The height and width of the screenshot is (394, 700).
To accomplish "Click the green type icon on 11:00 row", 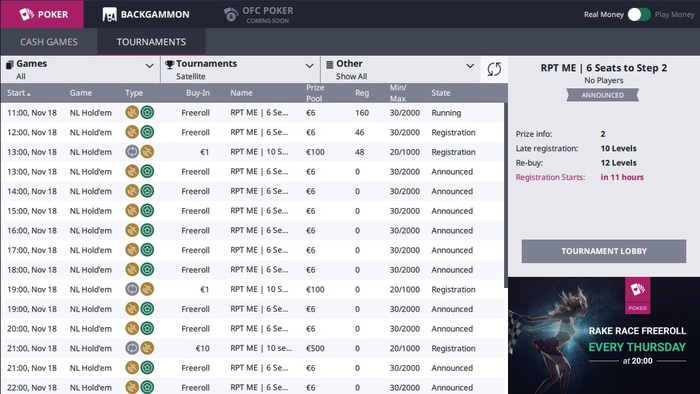I will pos(147,112).
